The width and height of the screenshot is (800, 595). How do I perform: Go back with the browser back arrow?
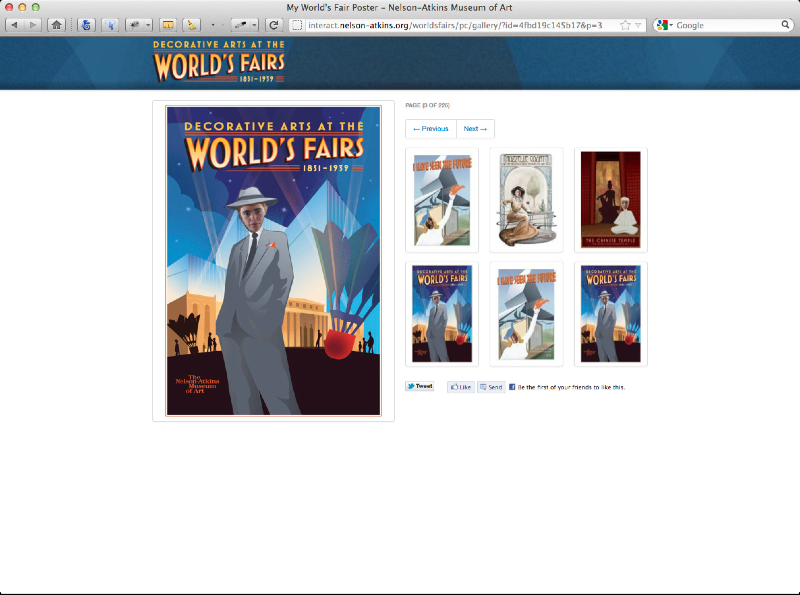[15, 25]
